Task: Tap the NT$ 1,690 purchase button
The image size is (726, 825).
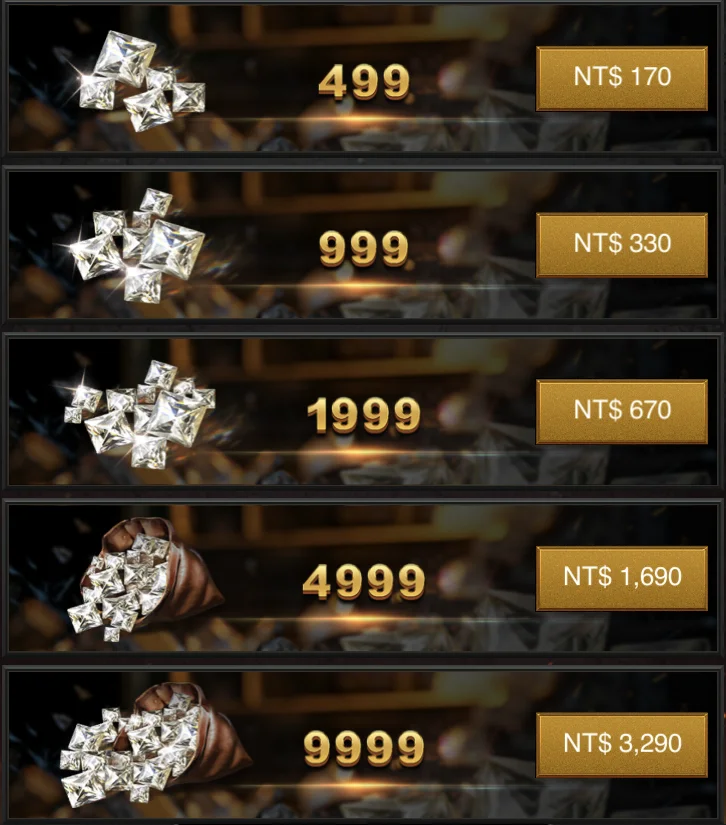Action: pyautogui.click(x=622, y=578)
